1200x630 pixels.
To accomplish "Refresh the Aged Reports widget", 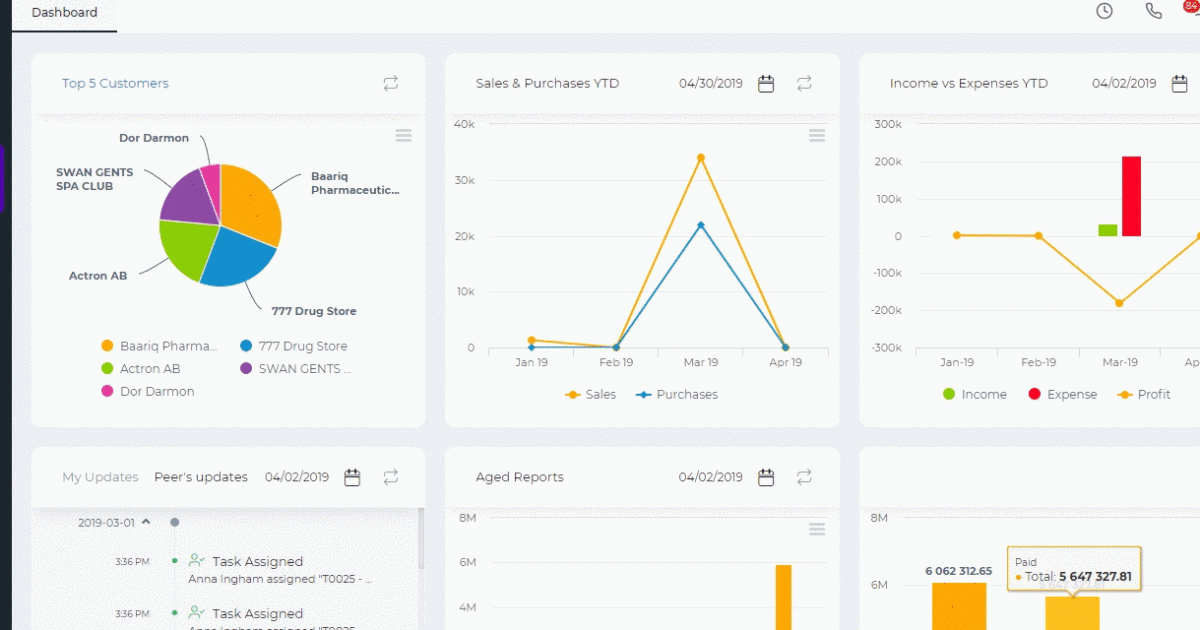I will [804, 478].
